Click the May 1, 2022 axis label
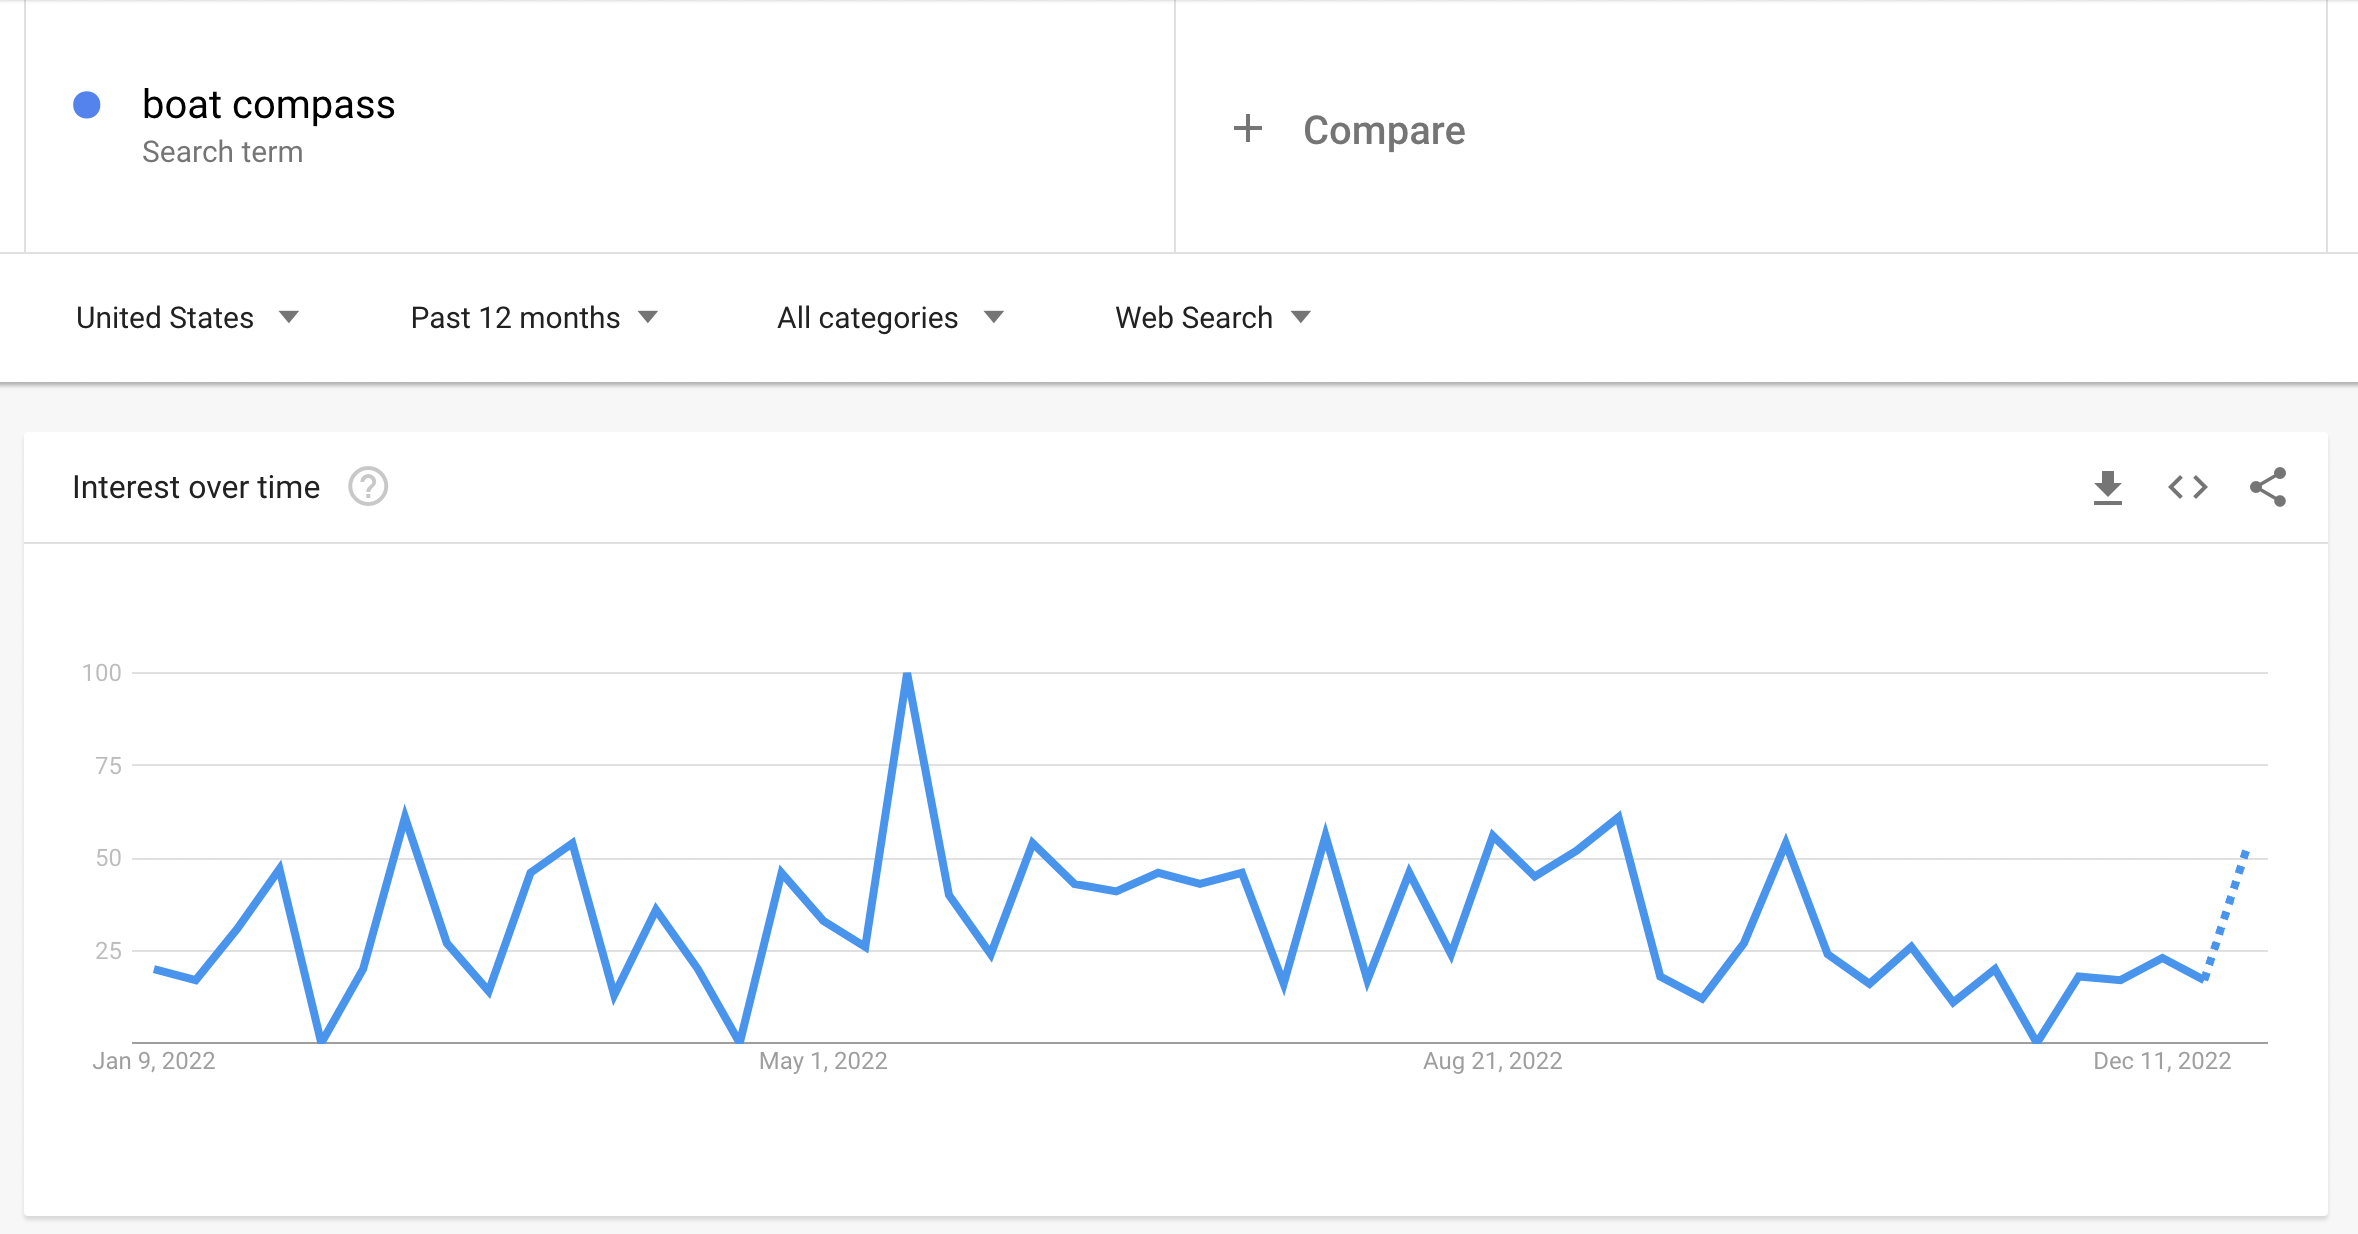Screen dimensions: 2358x1234 (823, 1061)
